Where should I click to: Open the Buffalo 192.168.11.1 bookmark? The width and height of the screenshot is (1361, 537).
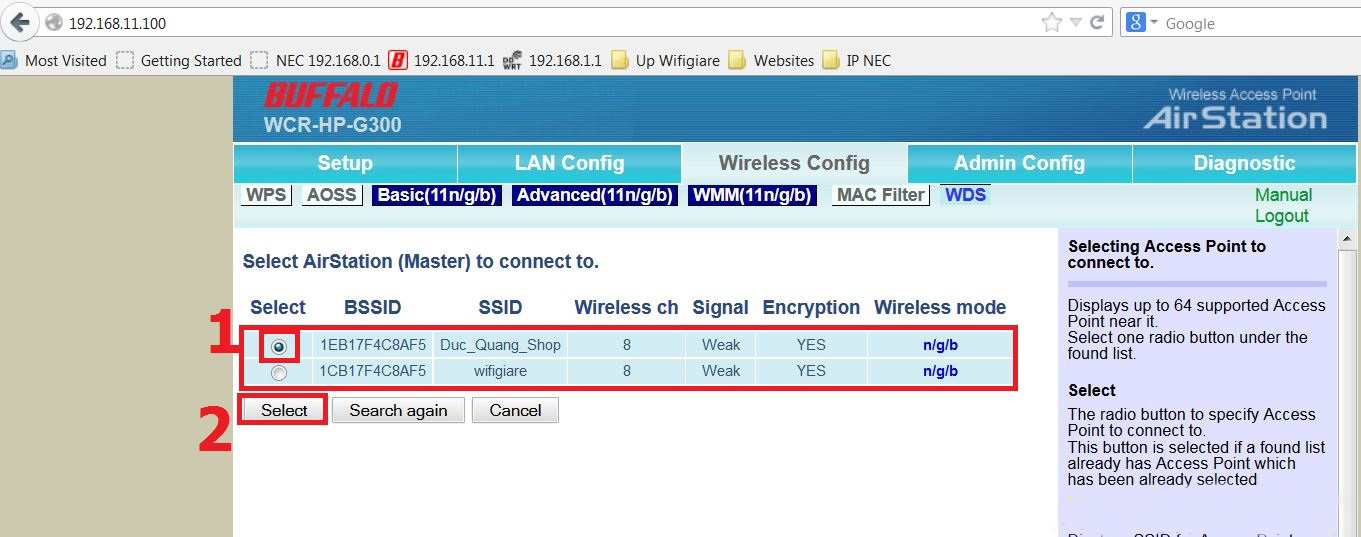click(x=442, y=60)
